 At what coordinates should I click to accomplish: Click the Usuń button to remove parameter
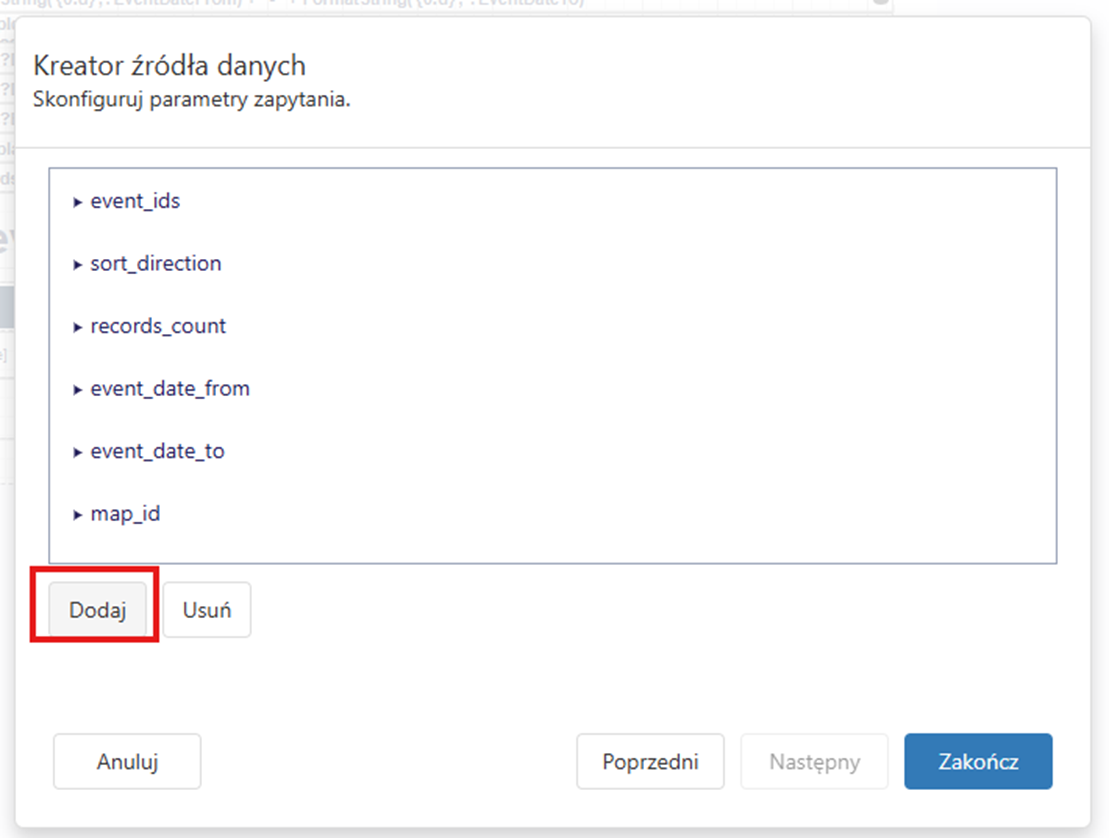click(x=207, y=610)
